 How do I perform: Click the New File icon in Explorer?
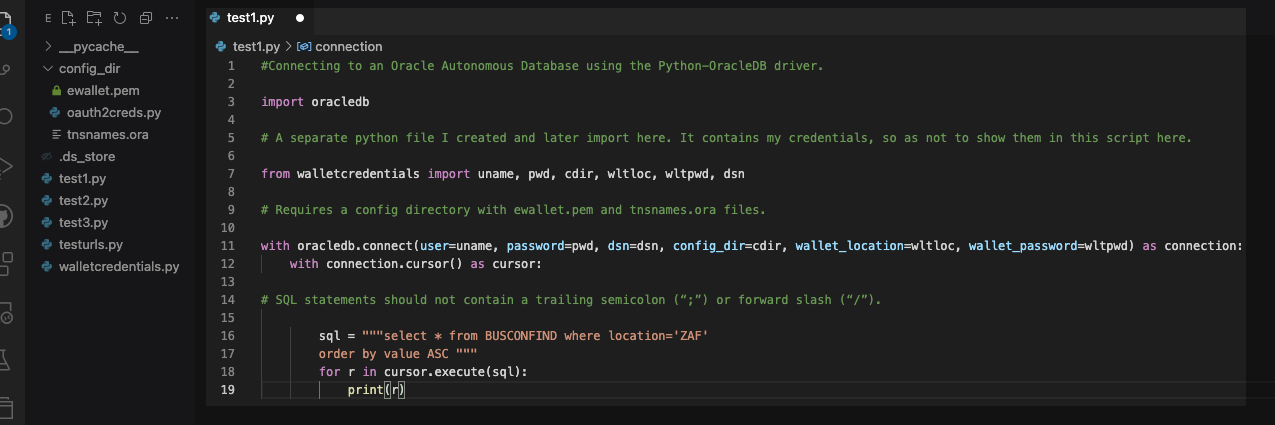pyautogui.click(x=68, y=17)
